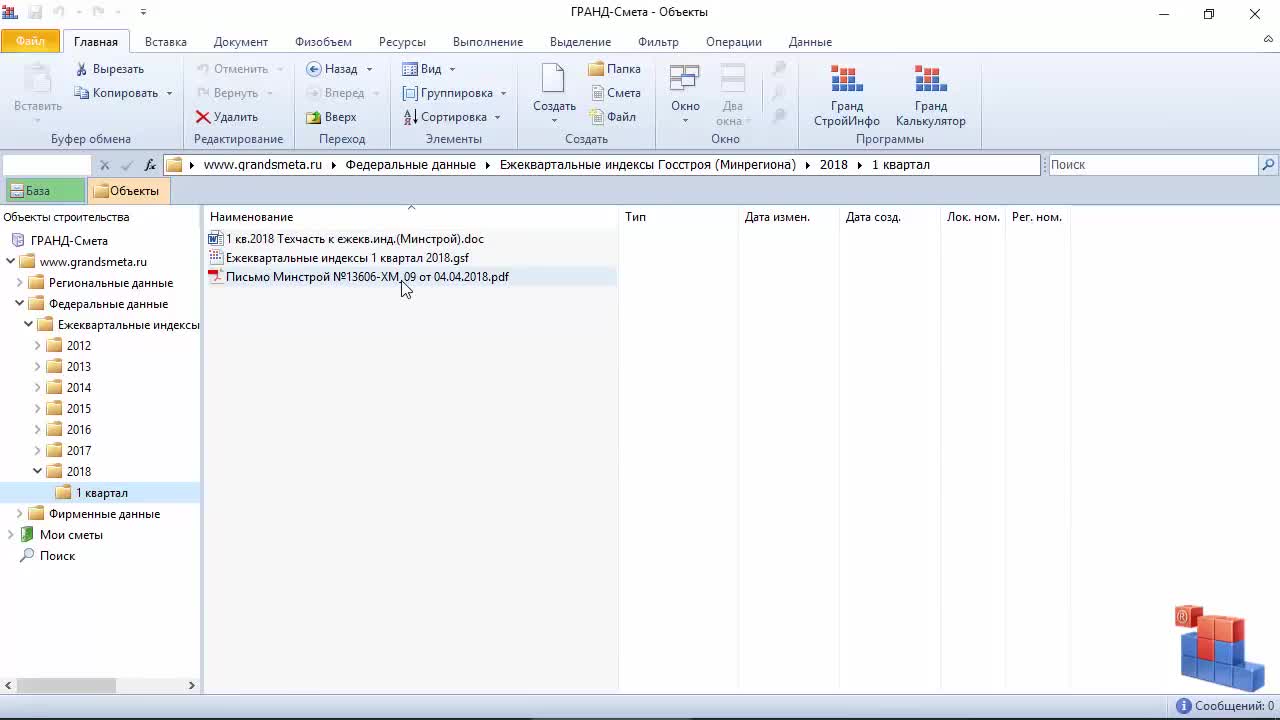Collapse the ribbon with the arrow

click(x=1268, y=40)
